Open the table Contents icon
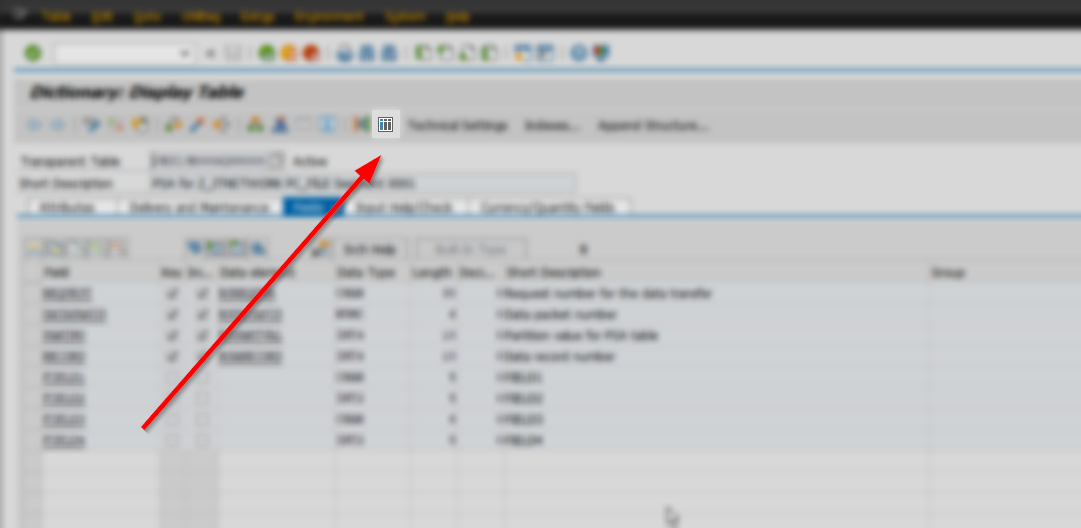 385,124
